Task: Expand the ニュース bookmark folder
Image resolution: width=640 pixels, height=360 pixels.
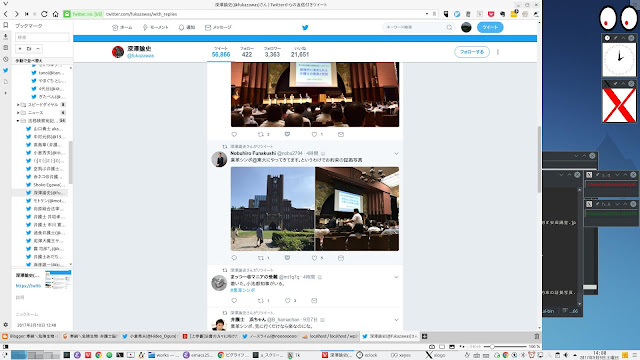Action: click(18, 113)
